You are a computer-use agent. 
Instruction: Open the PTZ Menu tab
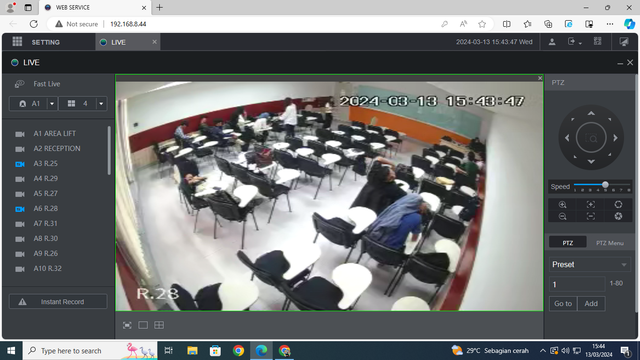click(610, 243)
